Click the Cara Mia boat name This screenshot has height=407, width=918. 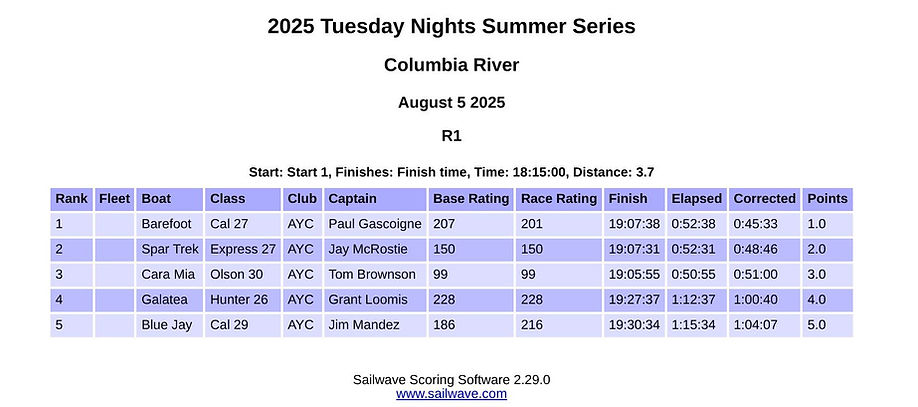click(x=167, y=274)
